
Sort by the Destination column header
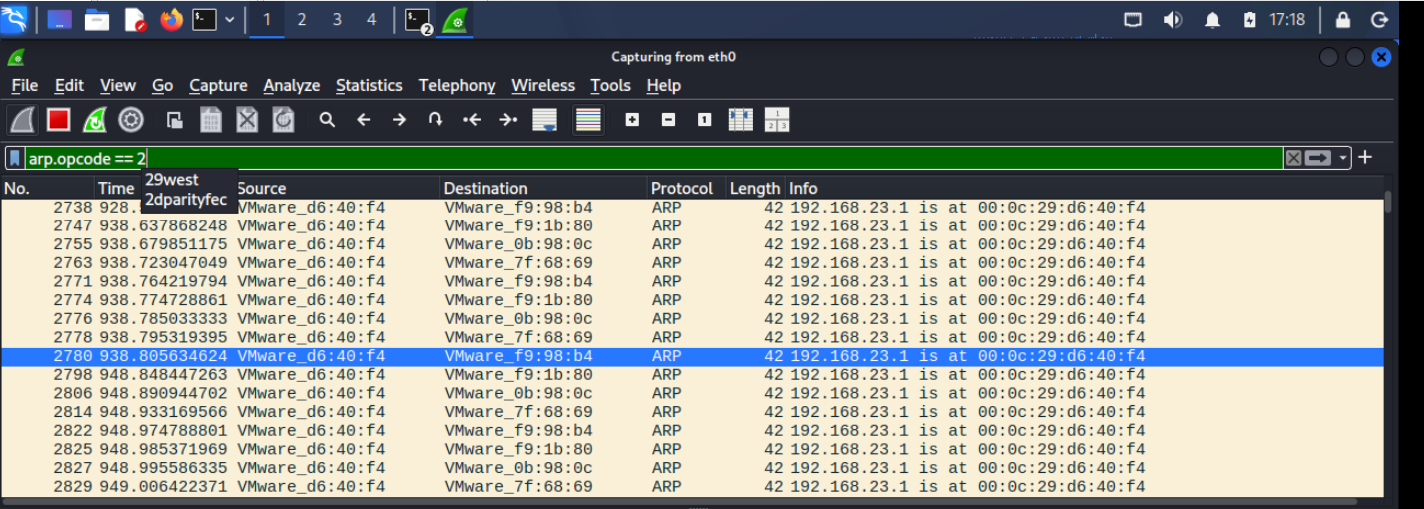click(544, 188)
